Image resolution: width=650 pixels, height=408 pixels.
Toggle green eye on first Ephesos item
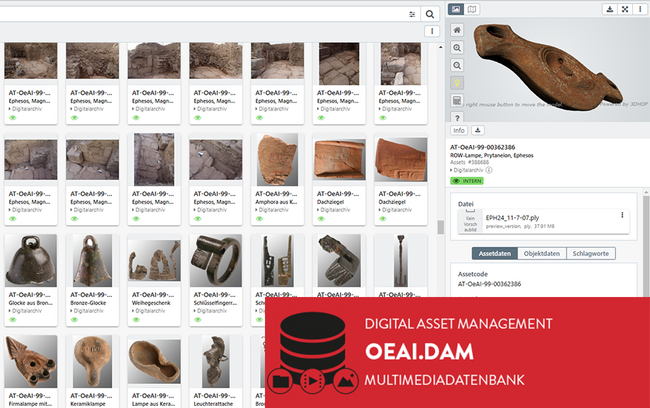(13, 118)
